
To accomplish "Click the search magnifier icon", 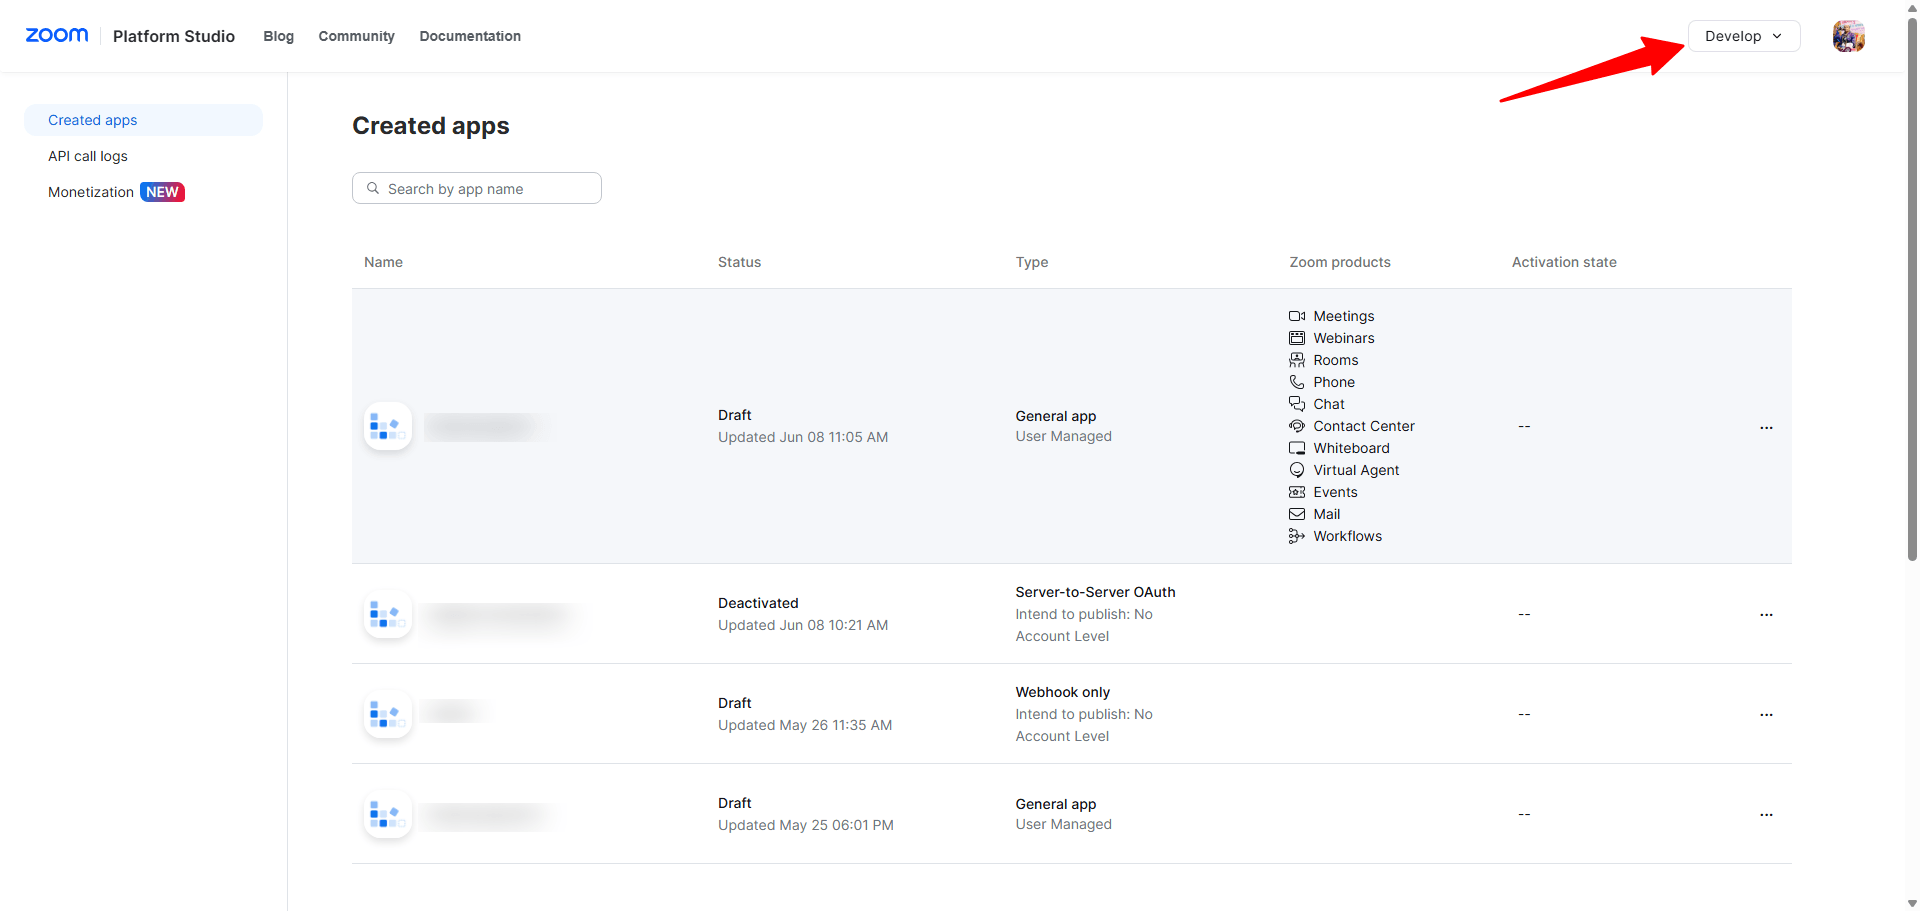I will [x=373, y=188].
